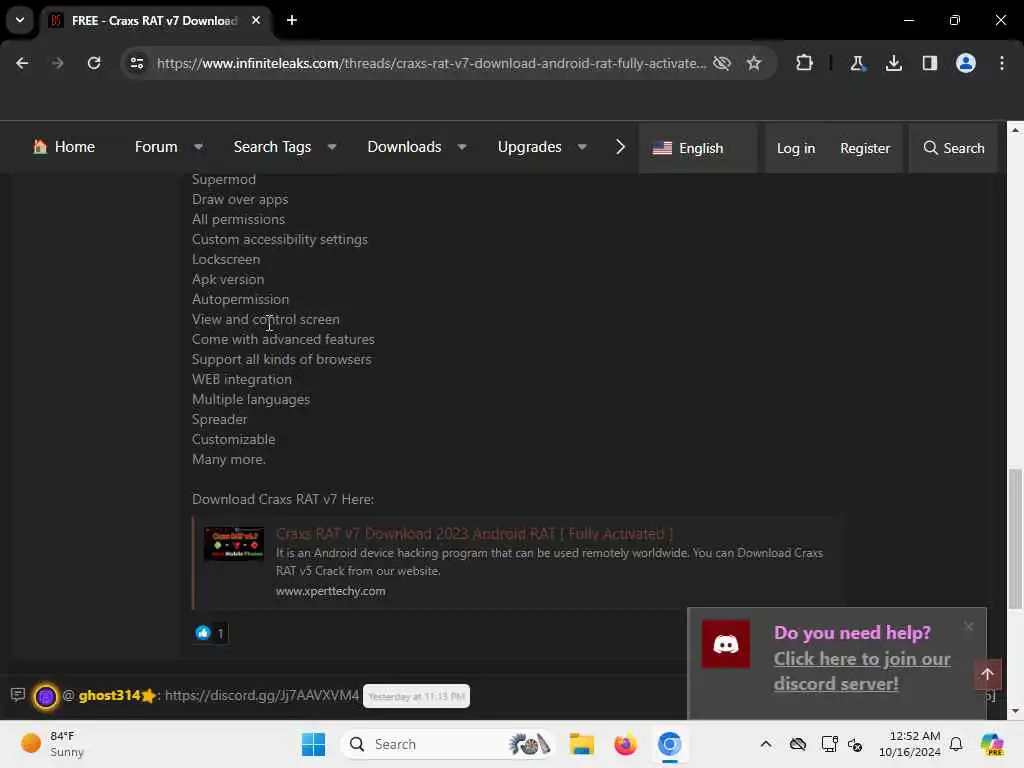Click the address bar URL field
1024x768 pixels.
431,63
